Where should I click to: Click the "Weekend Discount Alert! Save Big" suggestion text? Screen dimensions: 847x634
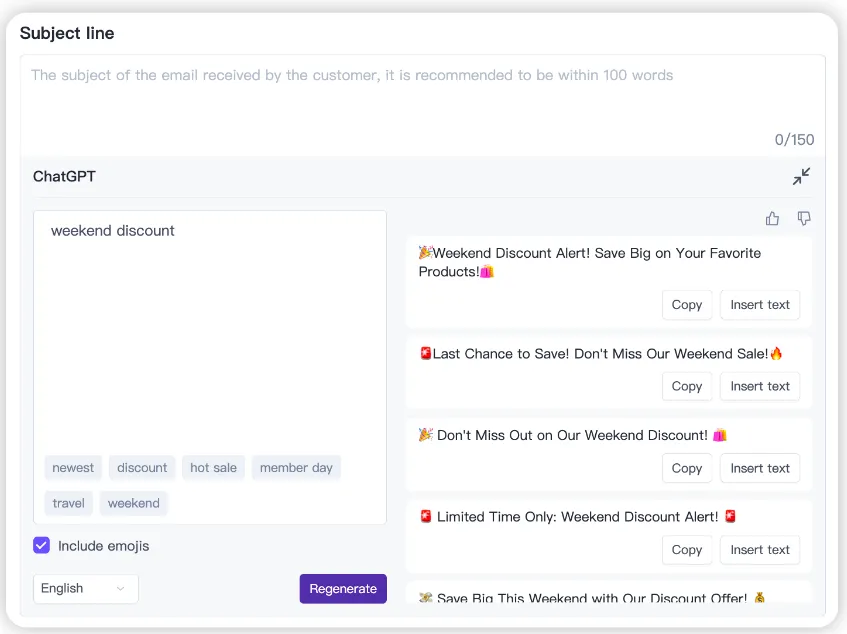point(590,262)
